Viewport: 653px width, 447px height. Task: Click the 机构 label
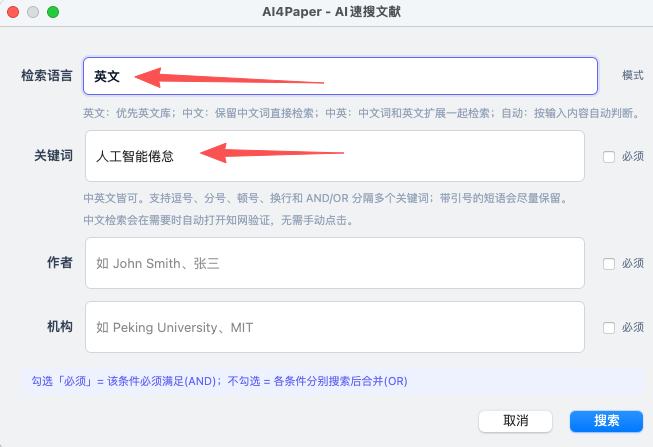tap(60, 327)
